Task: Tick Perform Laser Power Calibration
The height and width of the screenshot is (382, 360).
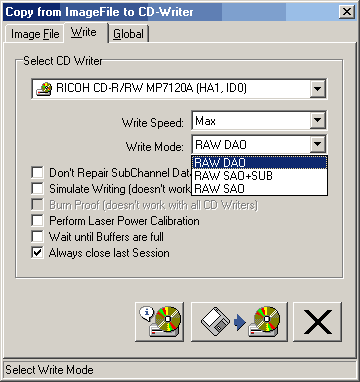Action: point(37,221)
